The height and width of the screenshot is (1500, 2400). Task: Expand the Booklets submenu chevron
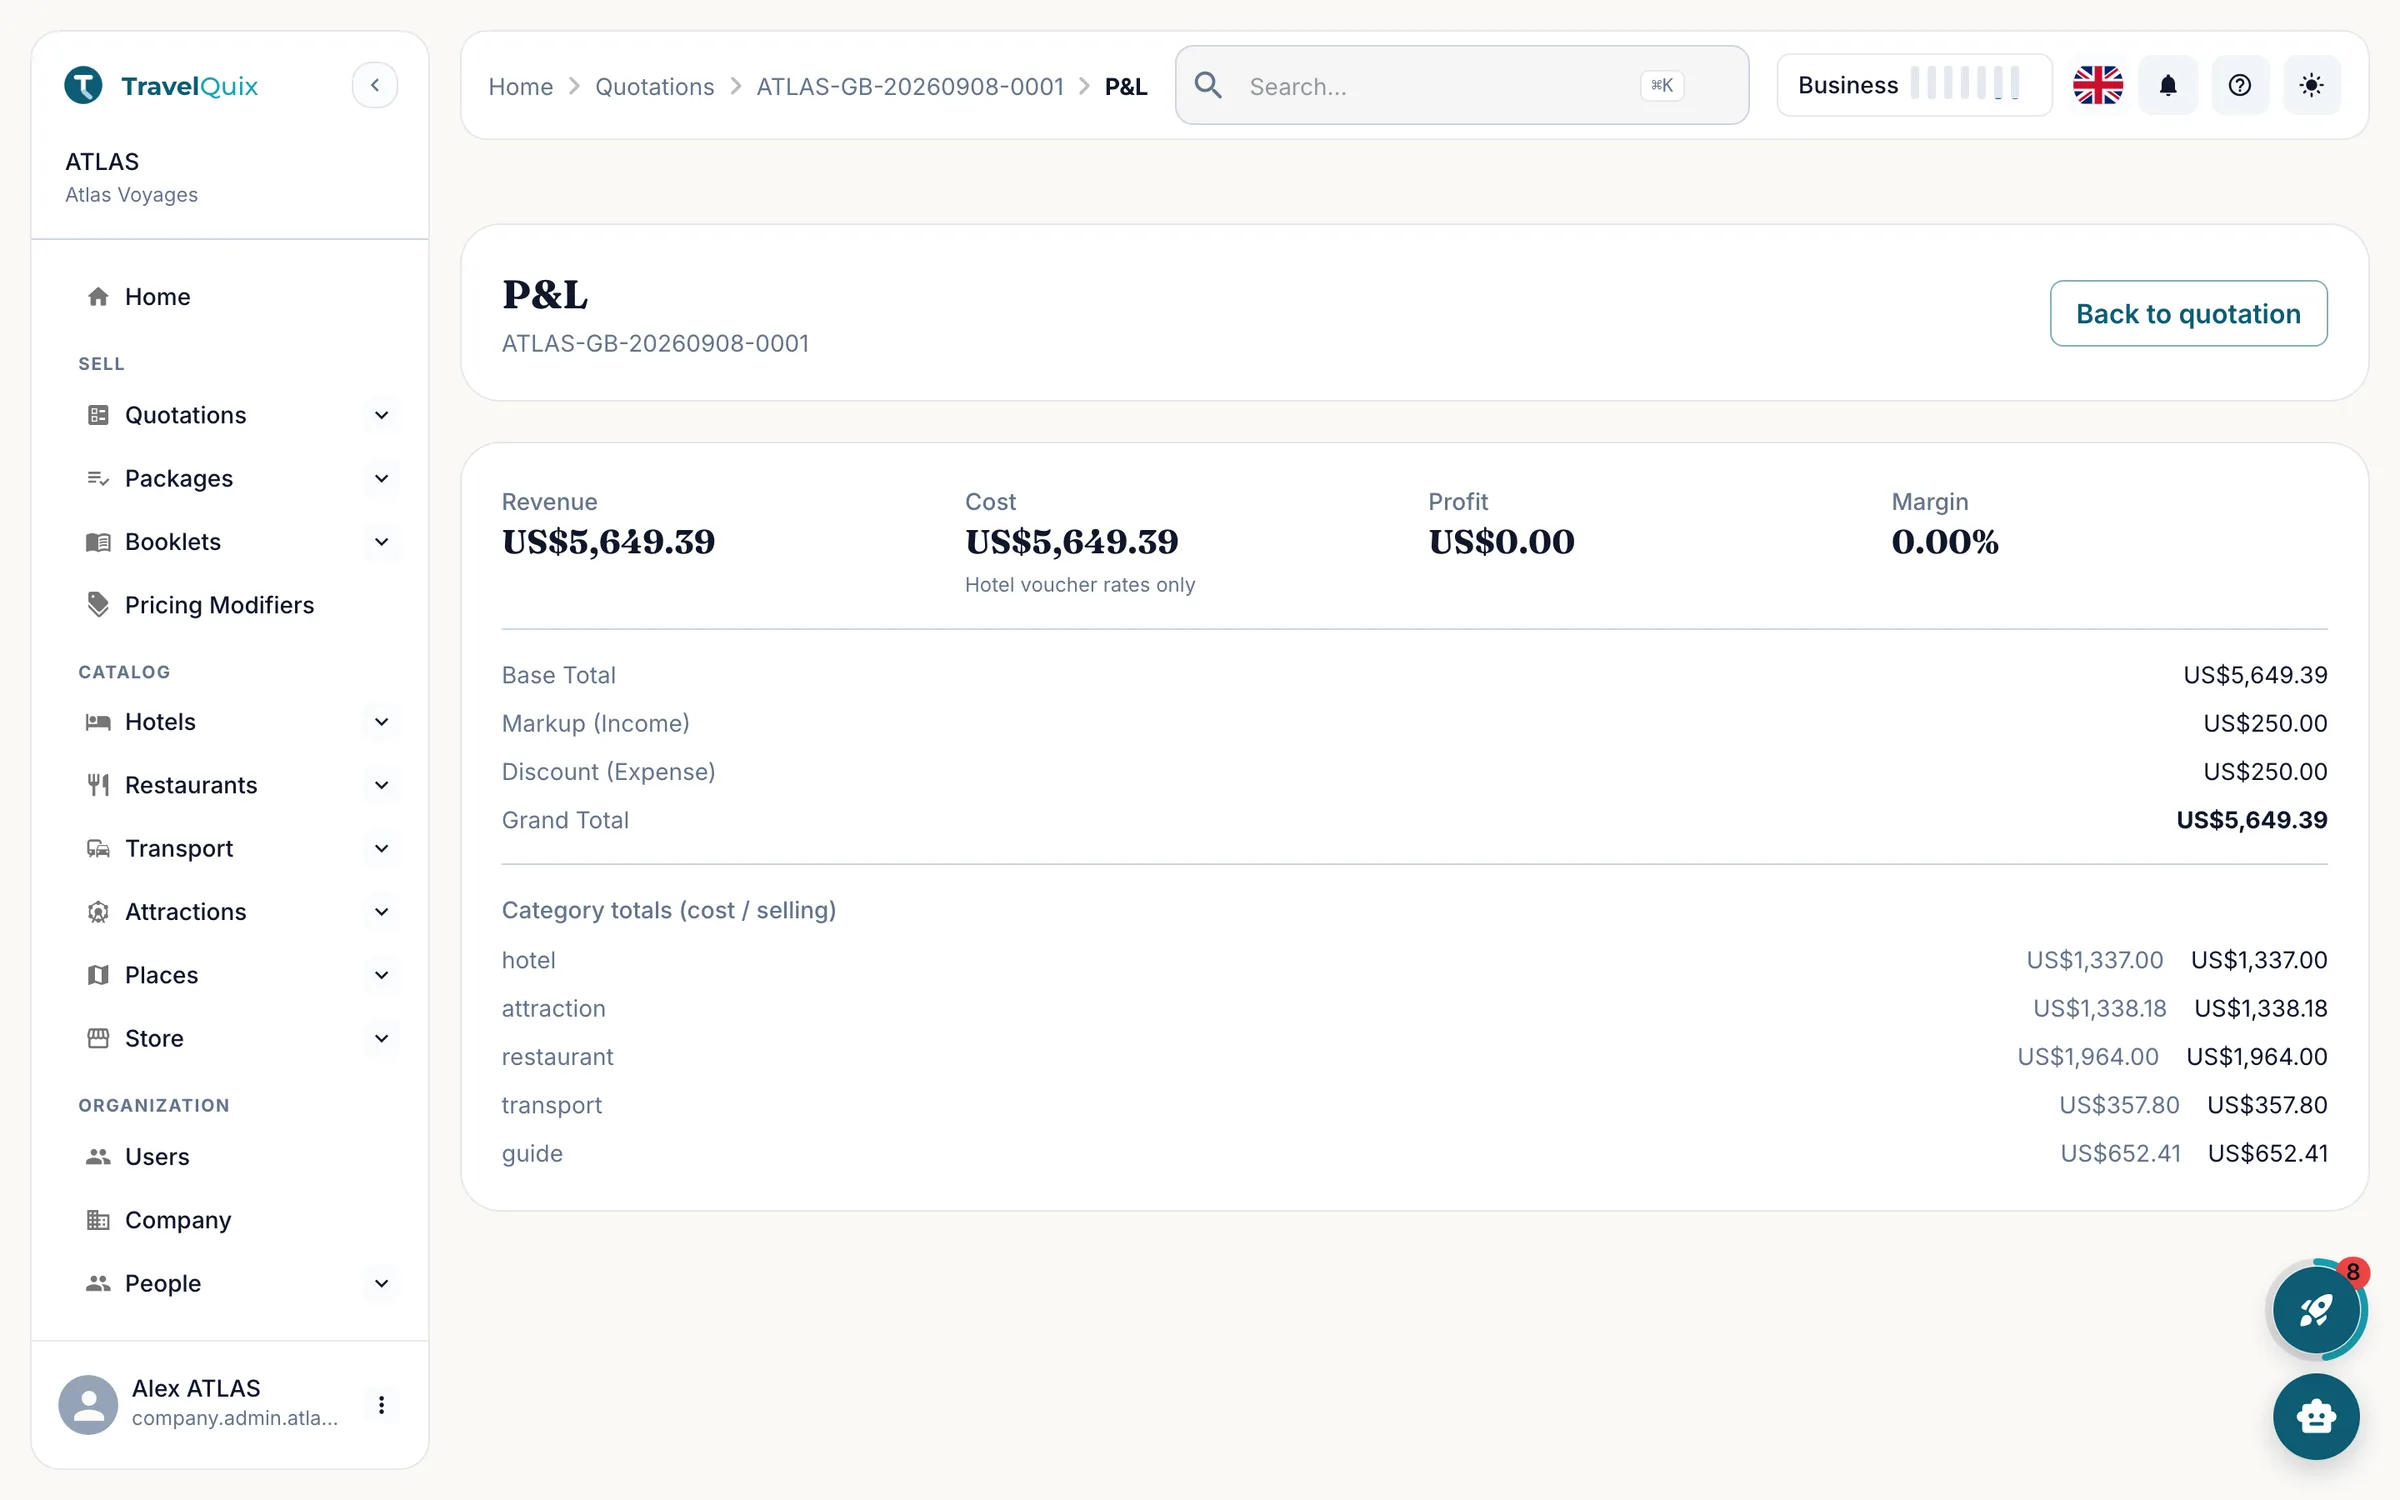(x=381, y=542)
